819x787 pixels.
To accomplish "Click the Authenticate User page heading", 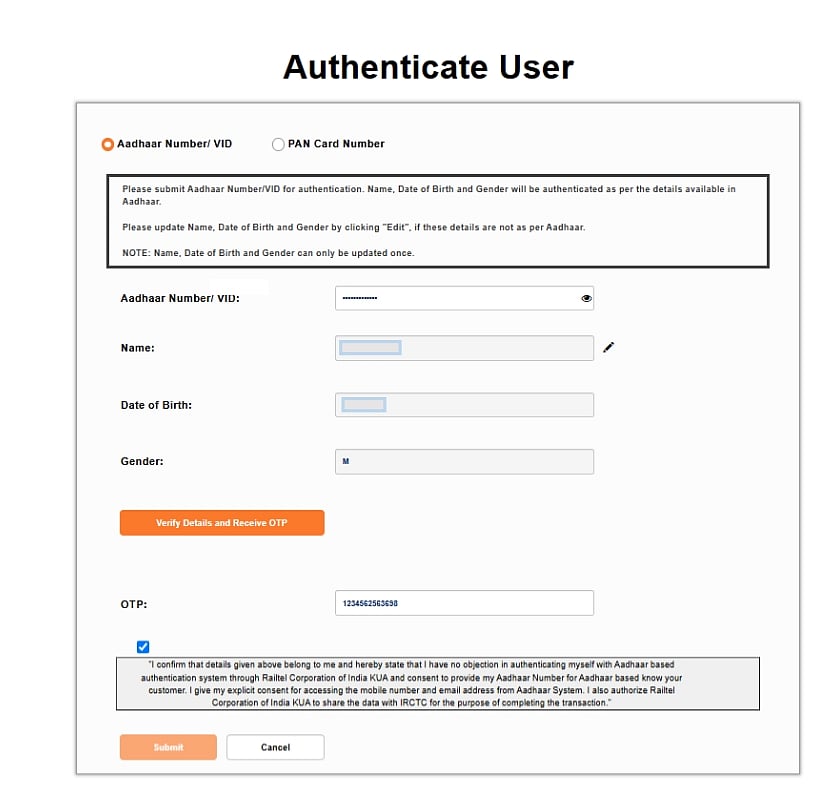I will 428,67.
